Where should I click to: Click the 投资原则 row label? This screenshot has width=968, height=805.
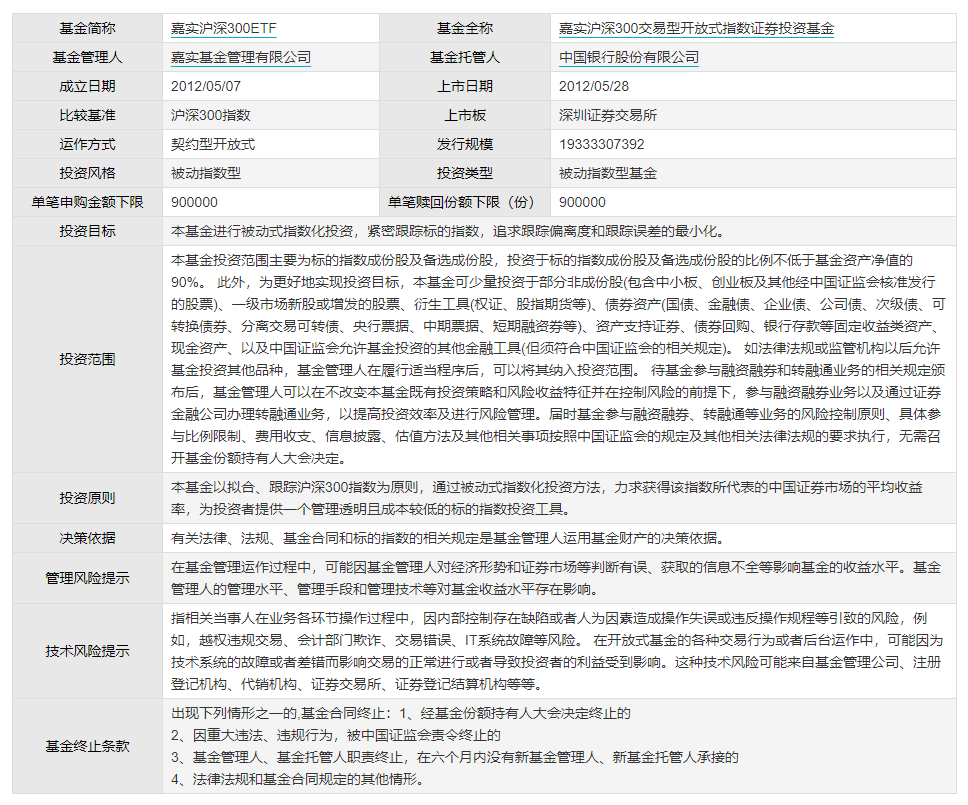[87, 498]
